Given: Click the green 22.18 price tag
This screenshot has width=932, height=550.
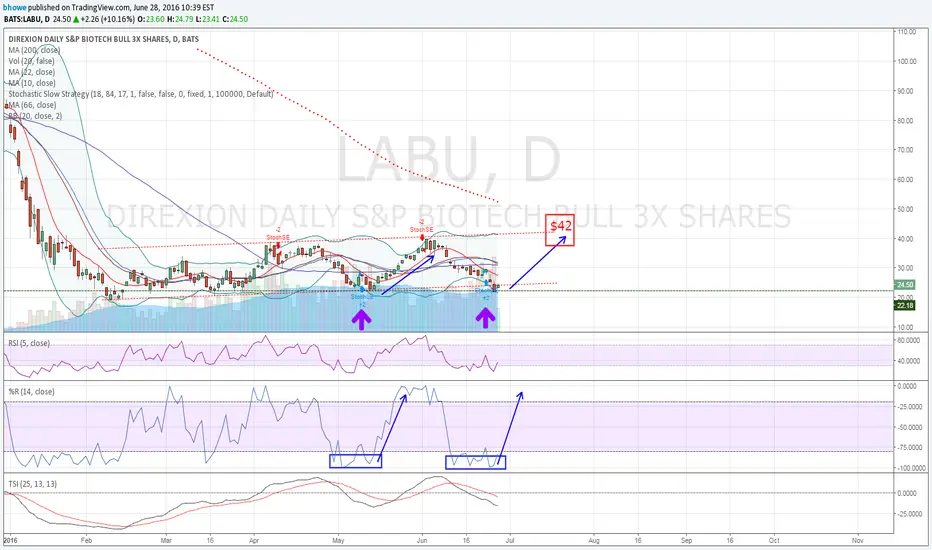Looking at the screenshot, I should coord(905,306).
